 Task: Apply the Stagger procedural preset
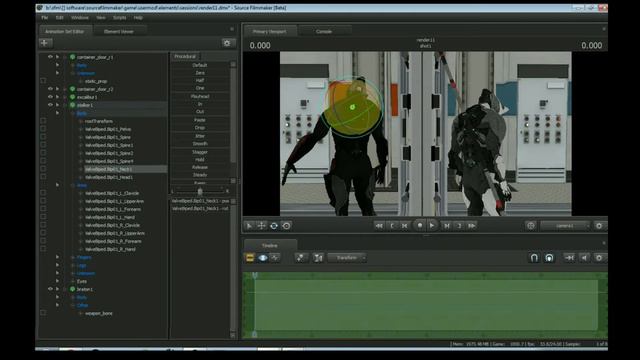[x=200, y=152]
